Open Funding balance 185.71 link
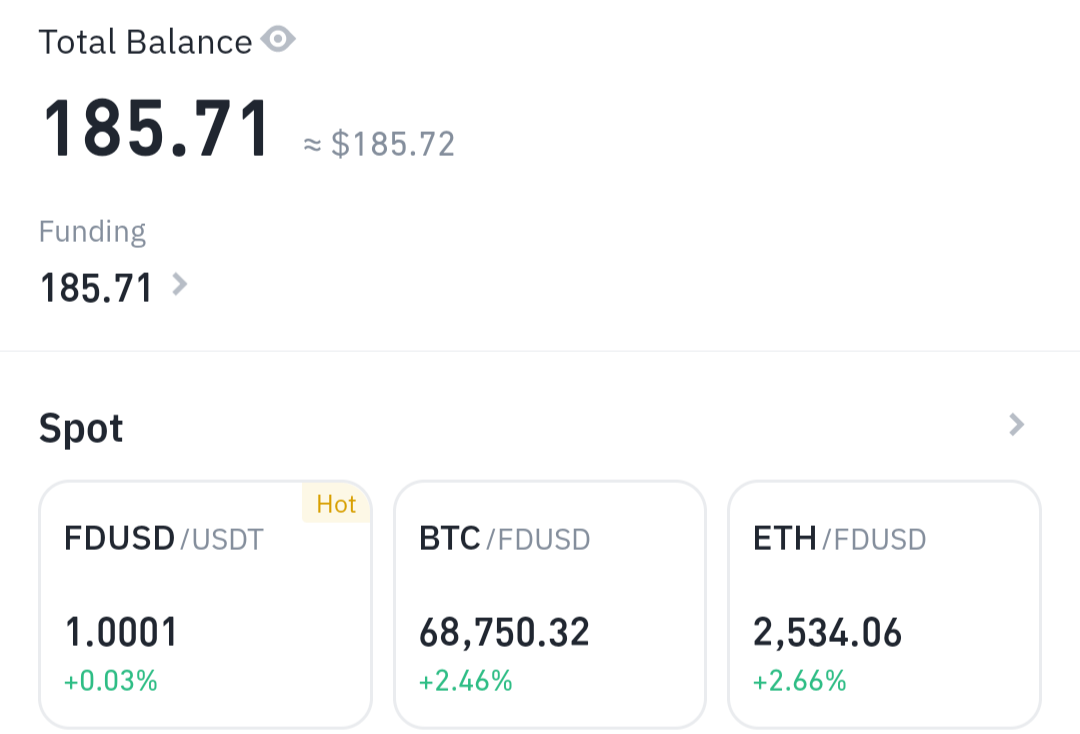Screen dimensions: 1080x734 click(x=97, y=287)
